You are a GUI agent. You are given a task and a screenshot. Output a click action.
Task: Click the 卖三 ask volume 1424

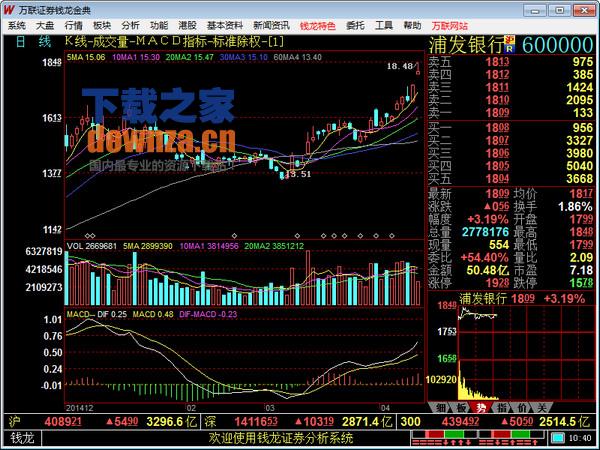click(x=579, y=87)
